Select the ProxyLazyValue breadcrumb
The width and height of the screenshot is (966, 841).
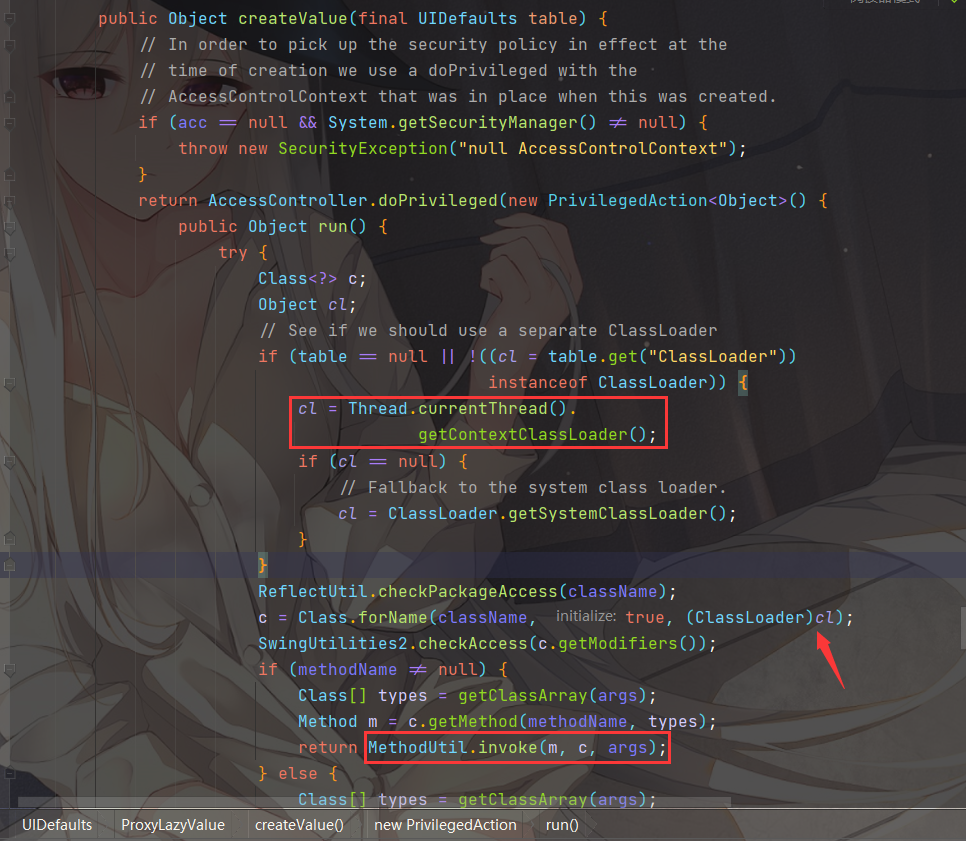(x=172, y=825)
